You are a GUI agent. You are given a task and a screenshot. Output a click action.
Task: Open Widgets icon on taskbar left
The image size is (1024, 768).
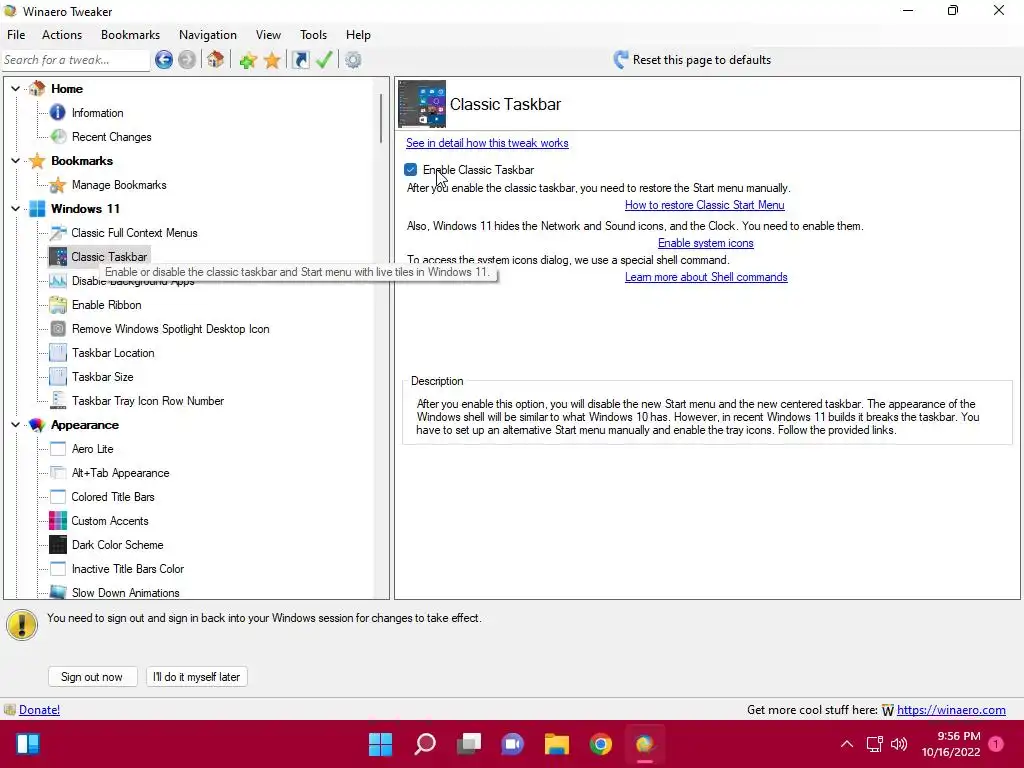pyautogui.click(x=28, y=744)
